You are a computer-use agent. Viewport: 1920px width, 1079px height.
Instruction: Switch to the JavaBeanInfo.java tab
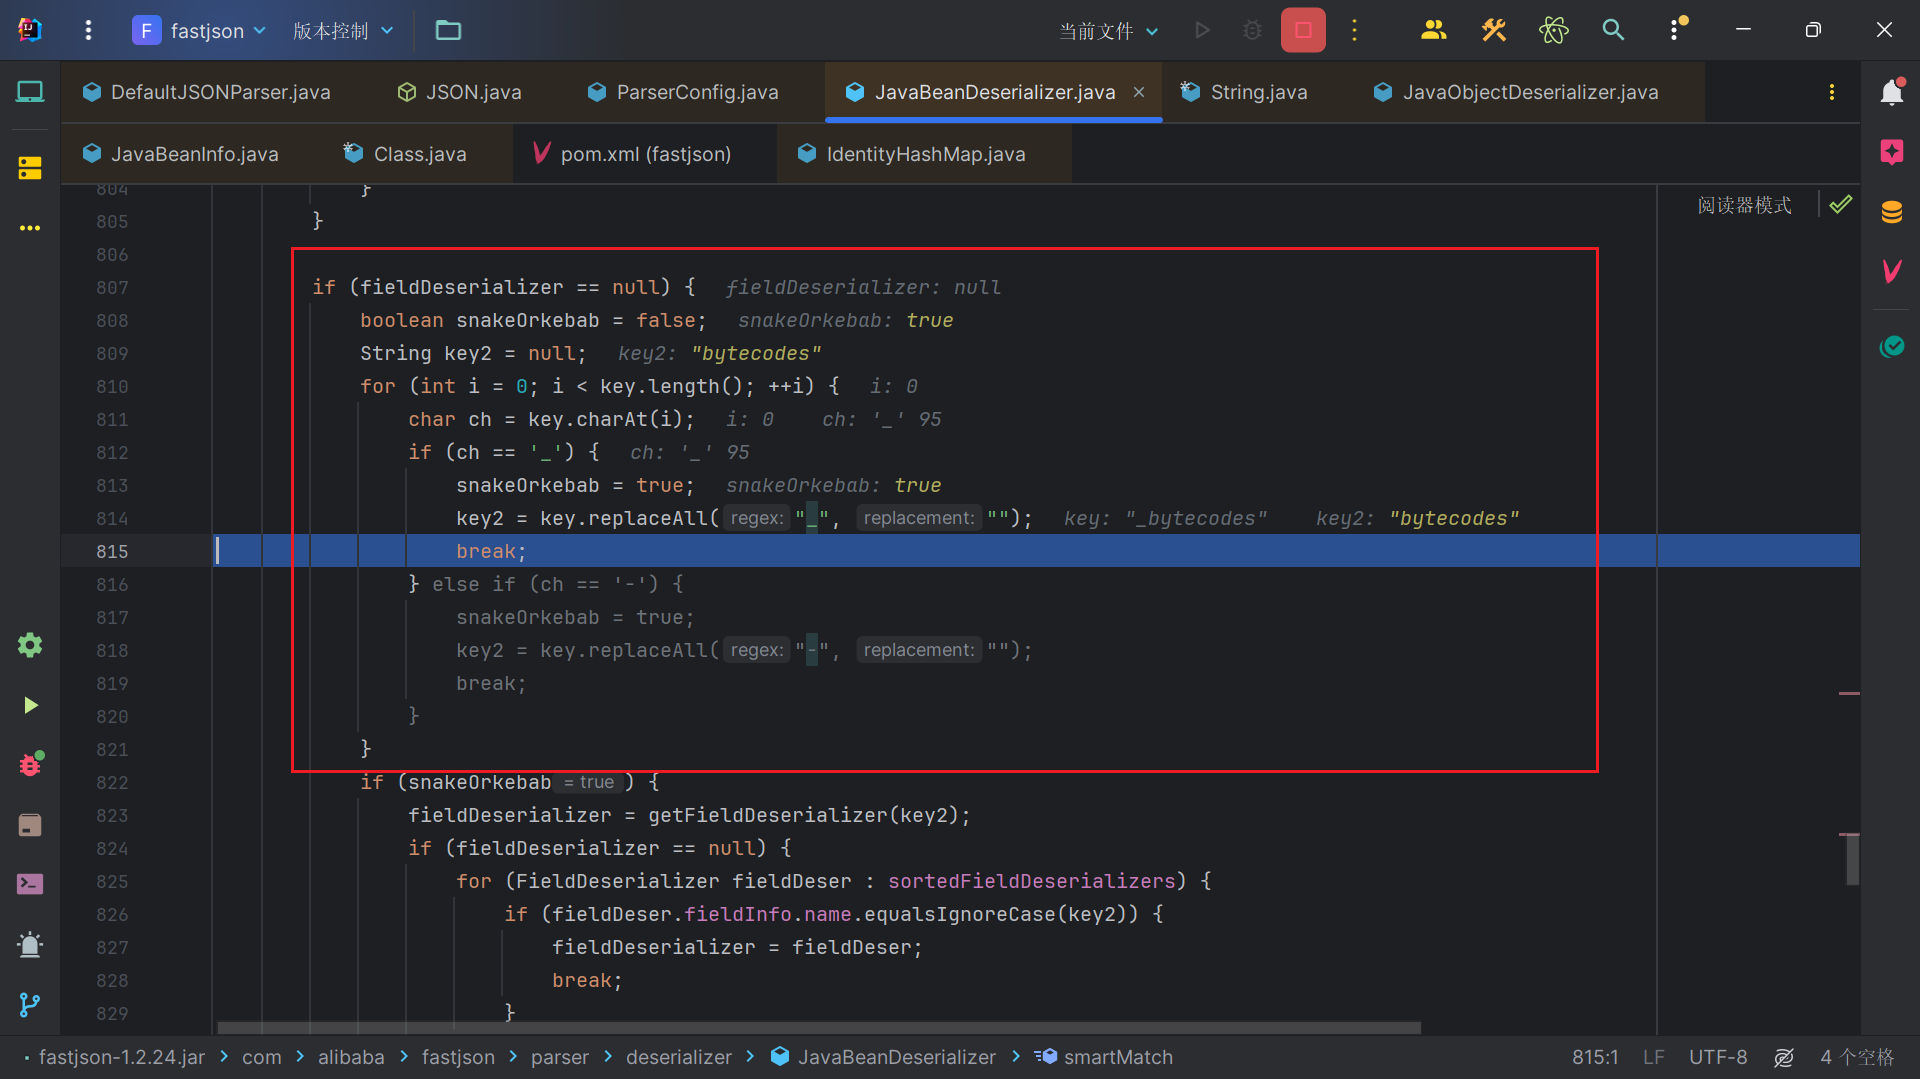point(181,154)
